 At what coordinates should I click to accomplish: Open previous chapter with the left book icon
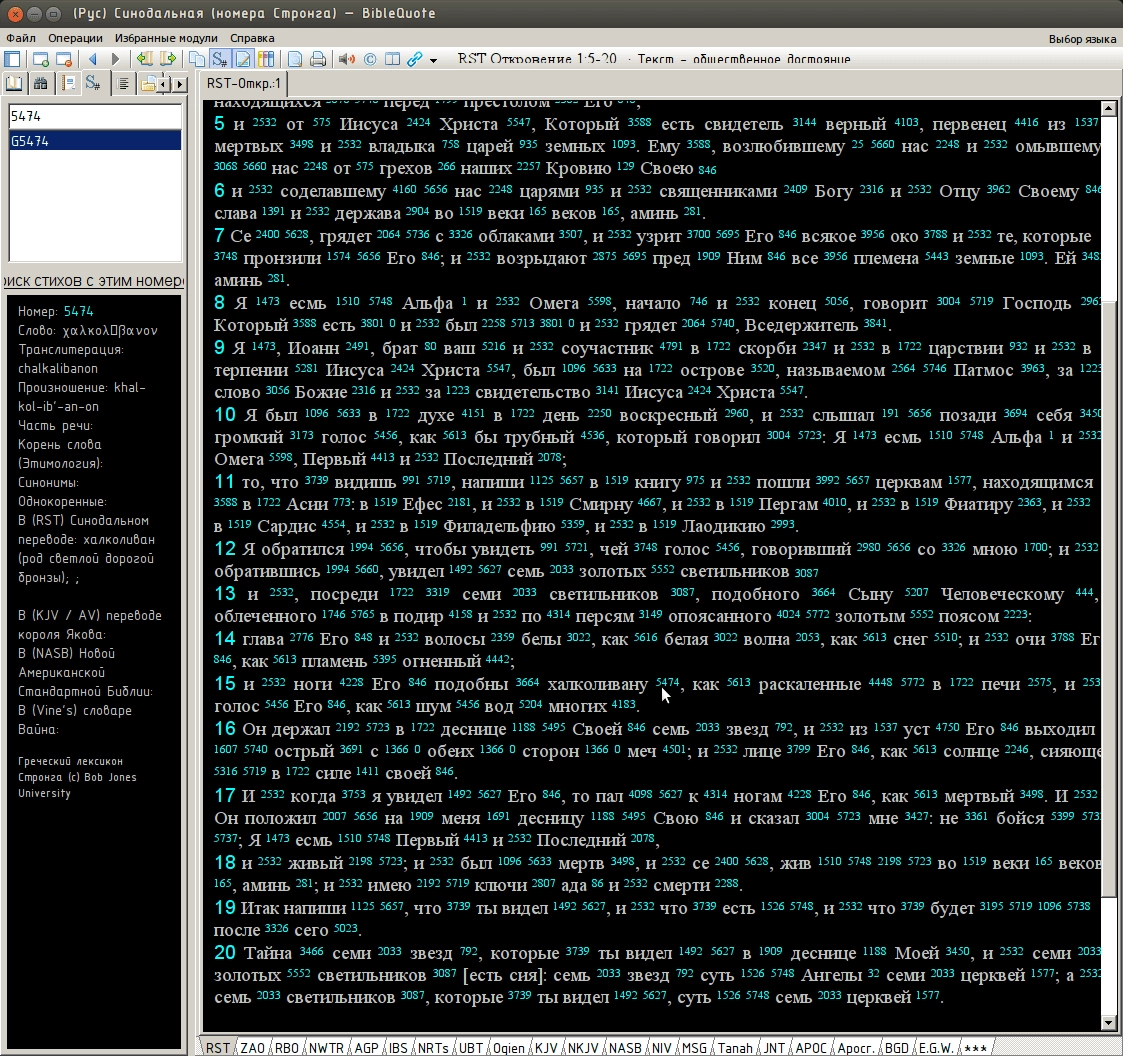[x=145, y=59]
